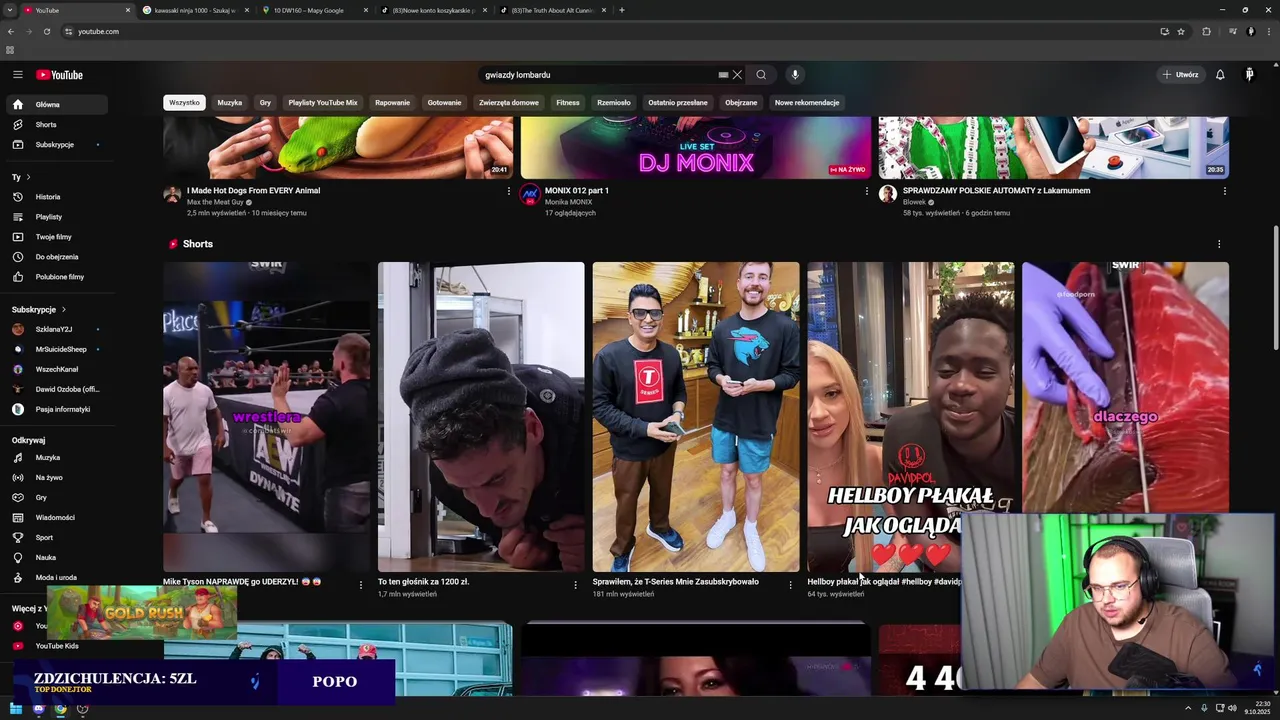Click the search magnifier button

click(x=761, y=75)
